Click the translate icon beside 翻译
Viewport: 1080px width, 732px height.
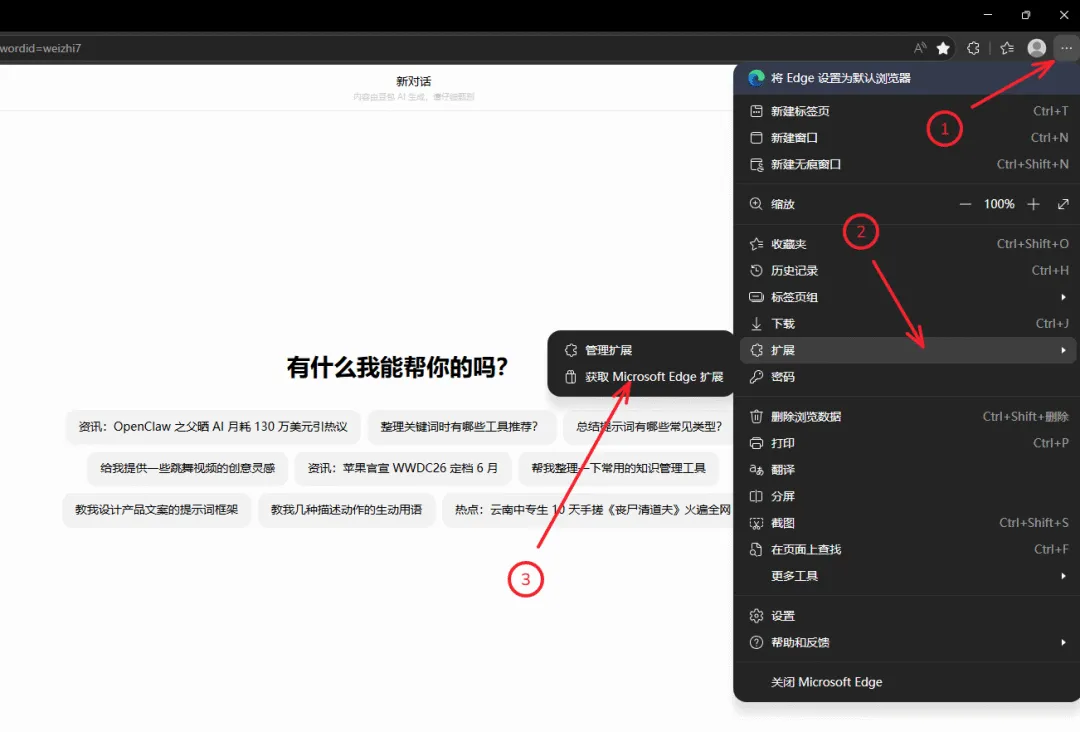[x=756, y=470]
